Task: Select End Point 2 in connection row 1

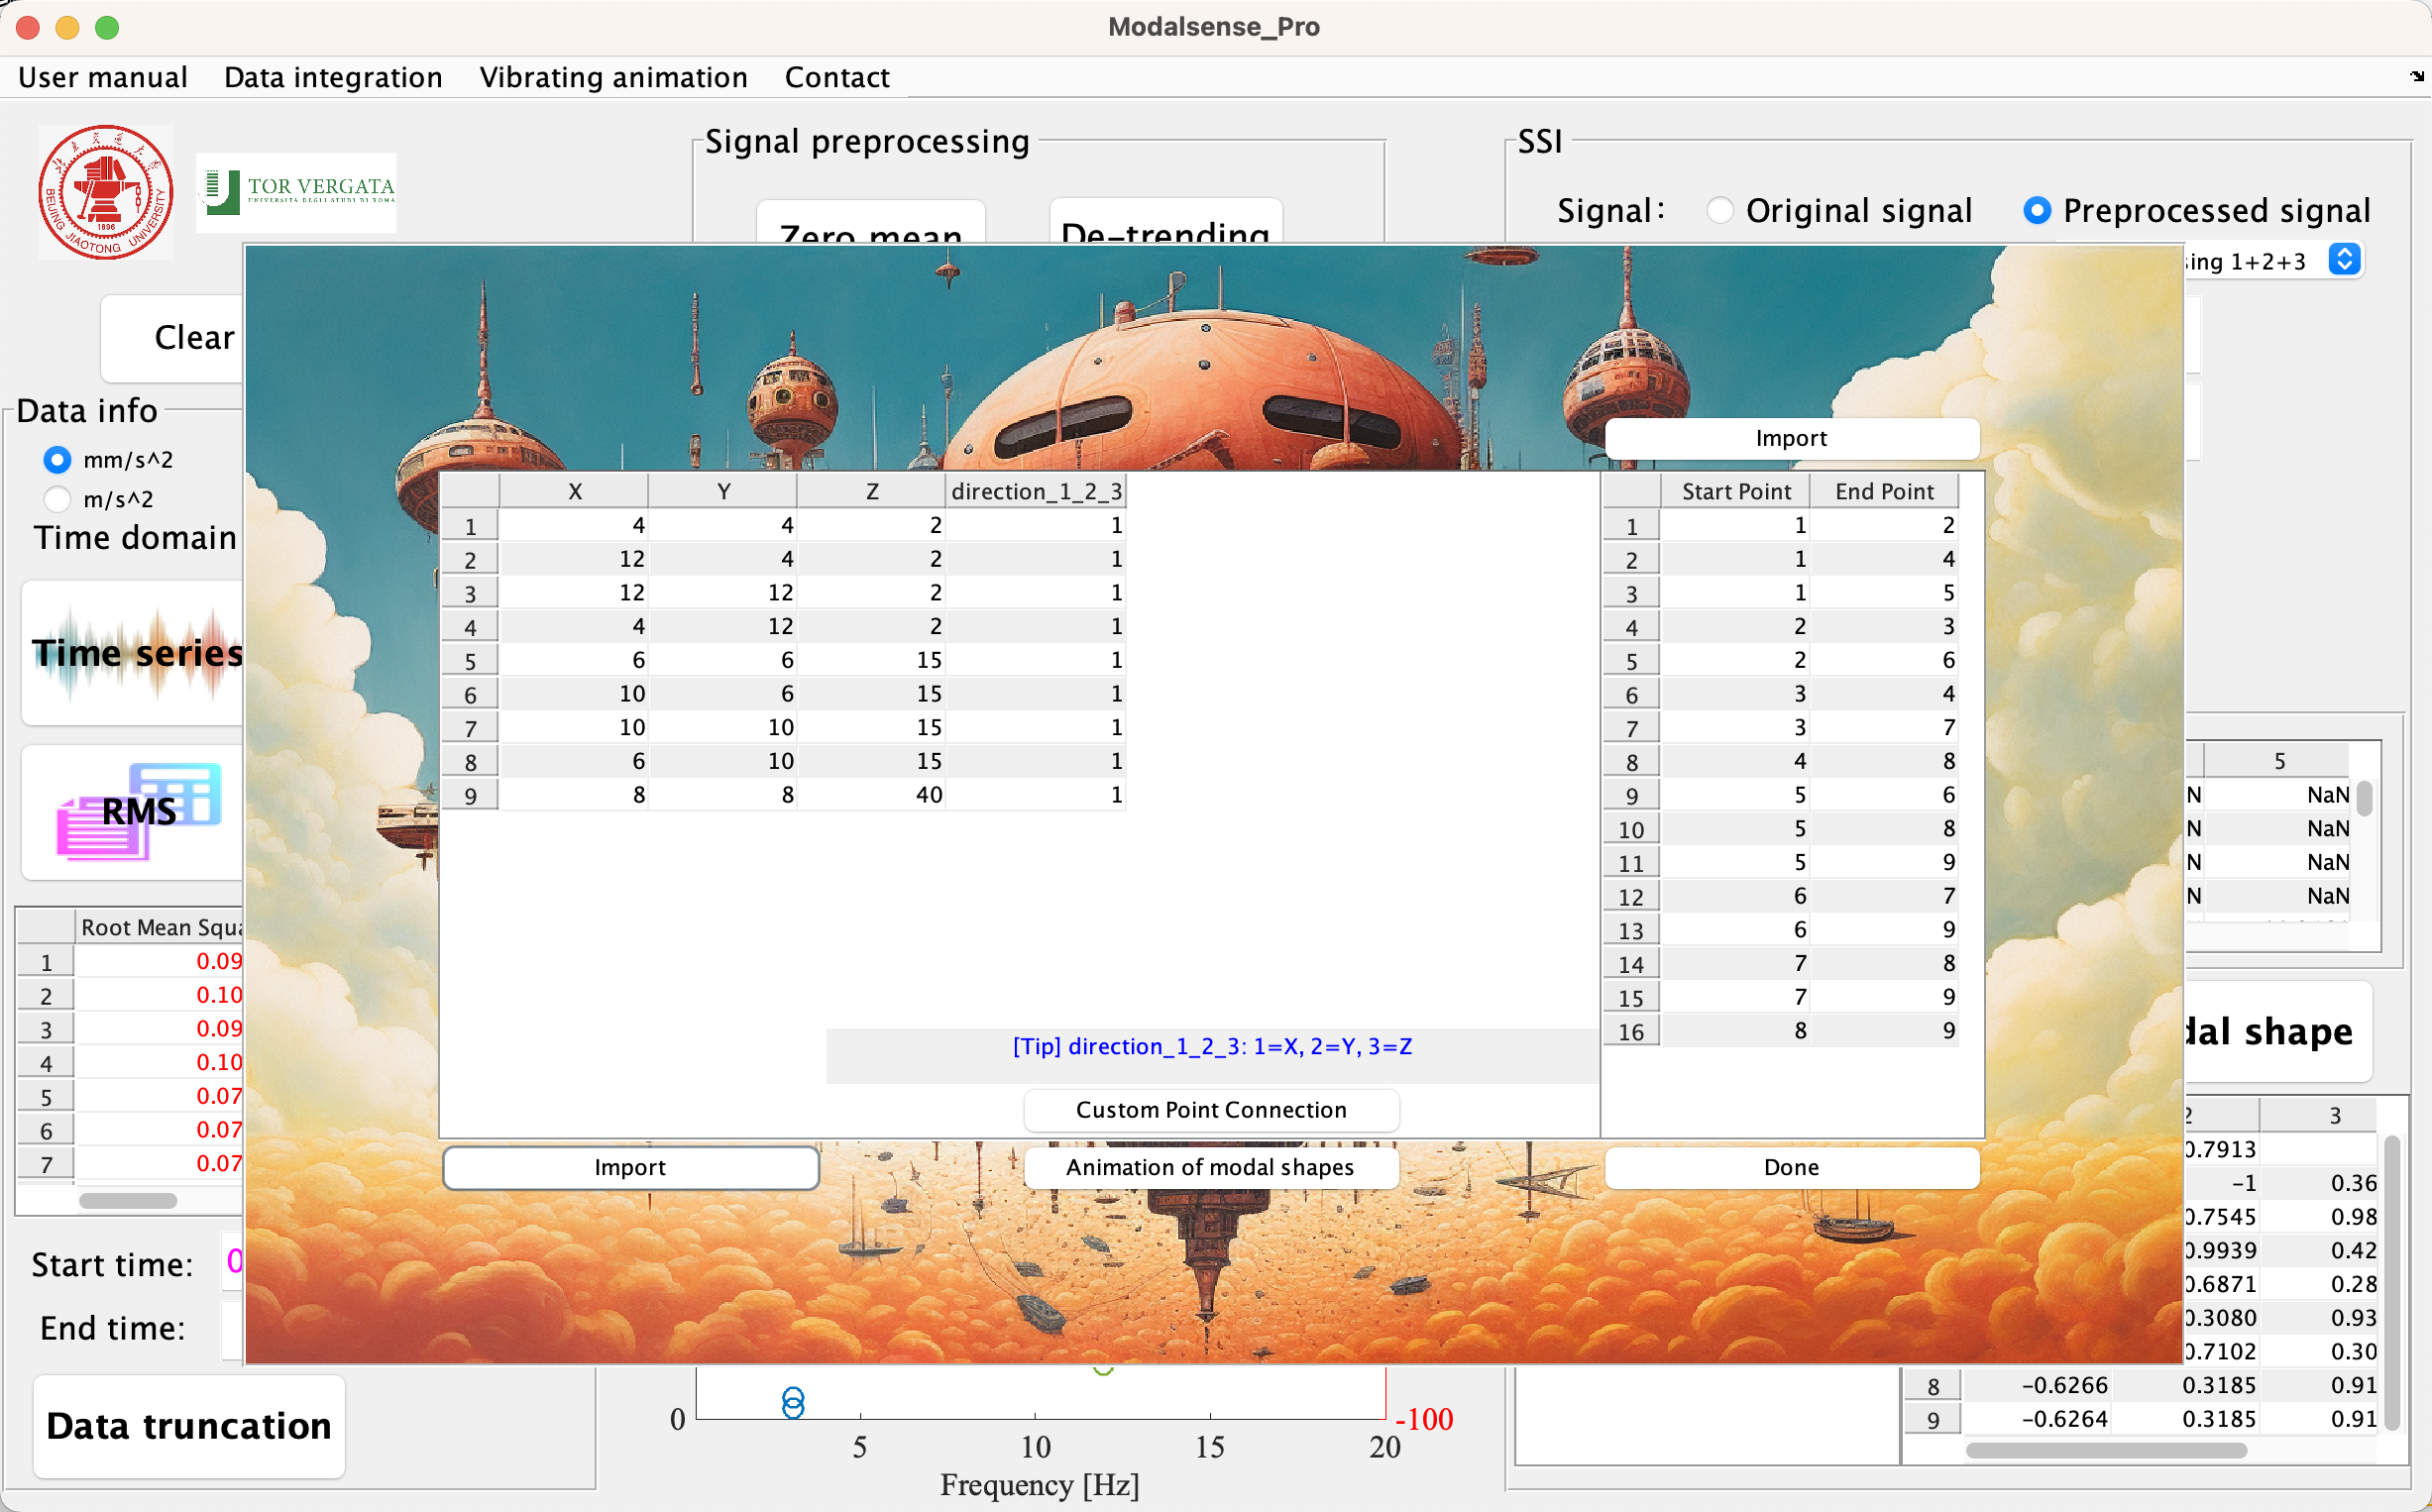Action: [x=1884, y=525]
